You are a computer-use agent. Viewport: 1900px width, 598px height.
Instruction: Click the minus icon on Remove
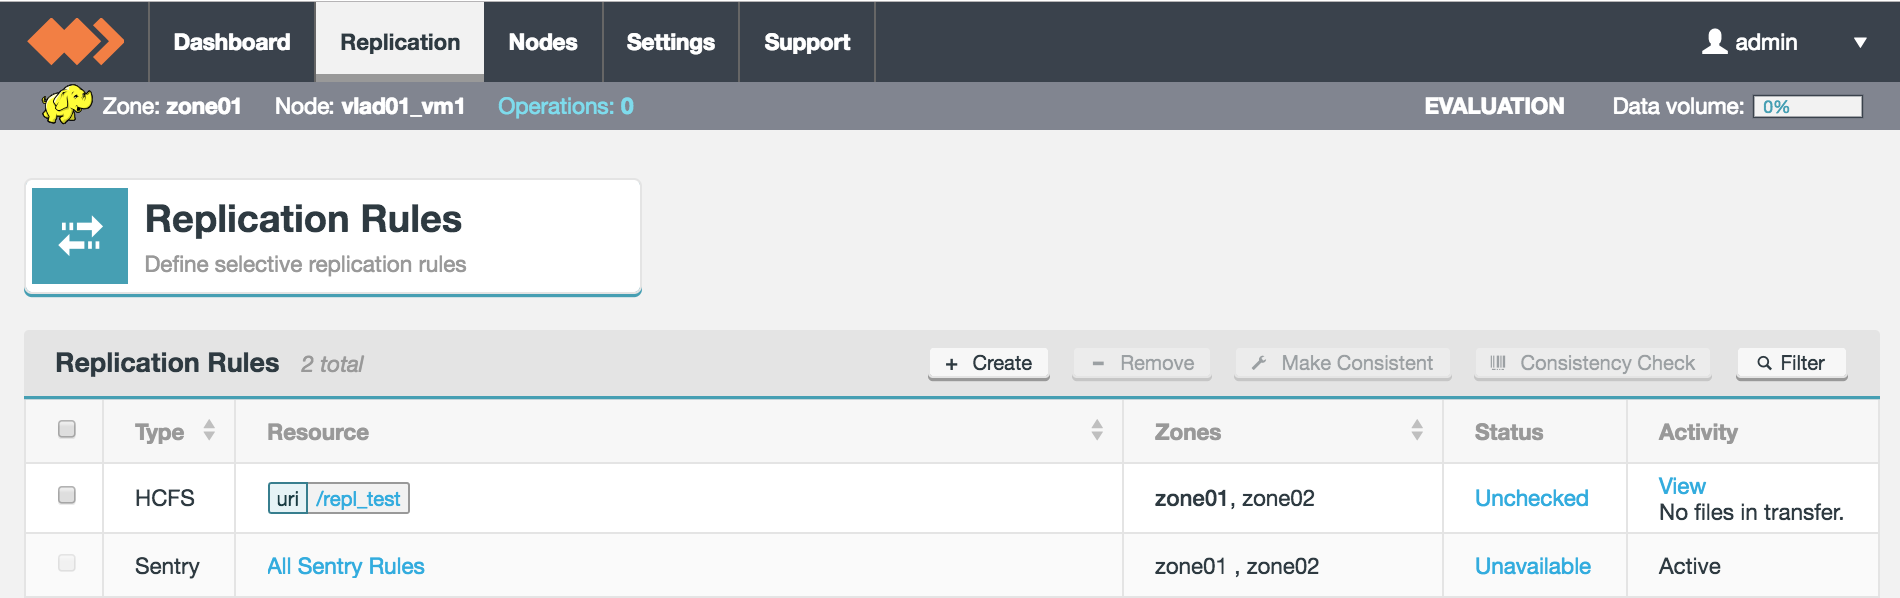(x=1098, y=364)
